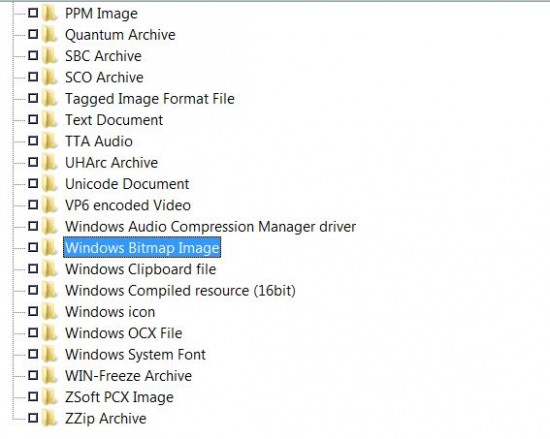Select Tagged Image Format File entry

[x=150, y=99]
